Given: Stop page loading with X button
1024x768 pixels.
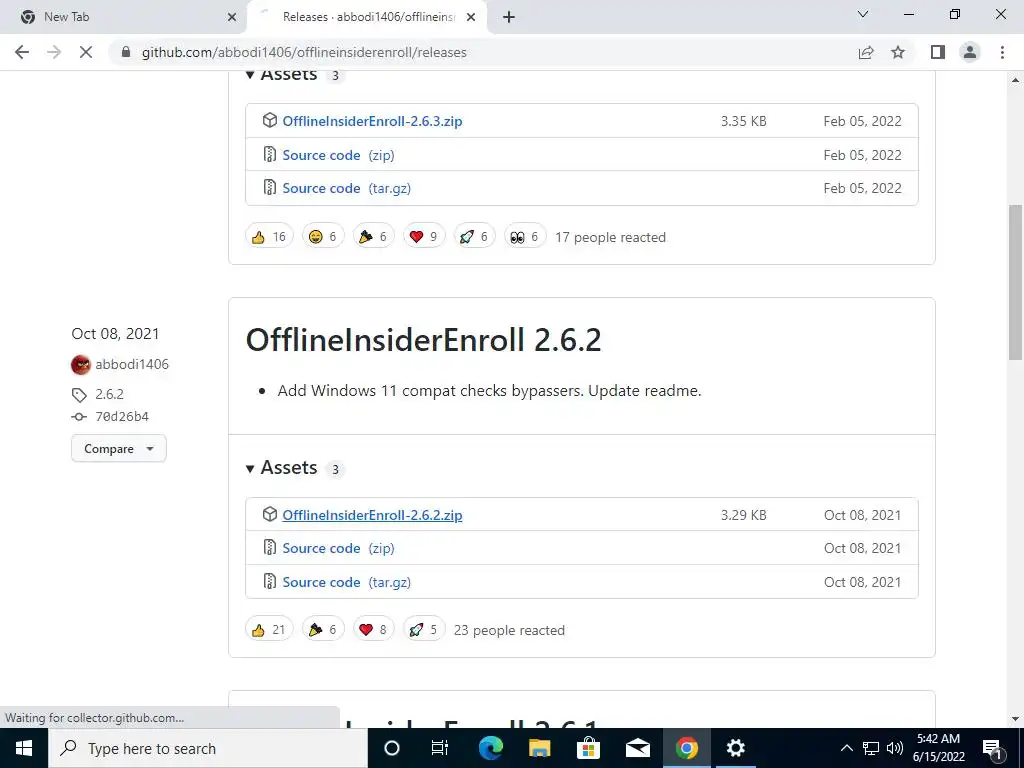Looking at the screenshot, I should [x=86, y=52].
